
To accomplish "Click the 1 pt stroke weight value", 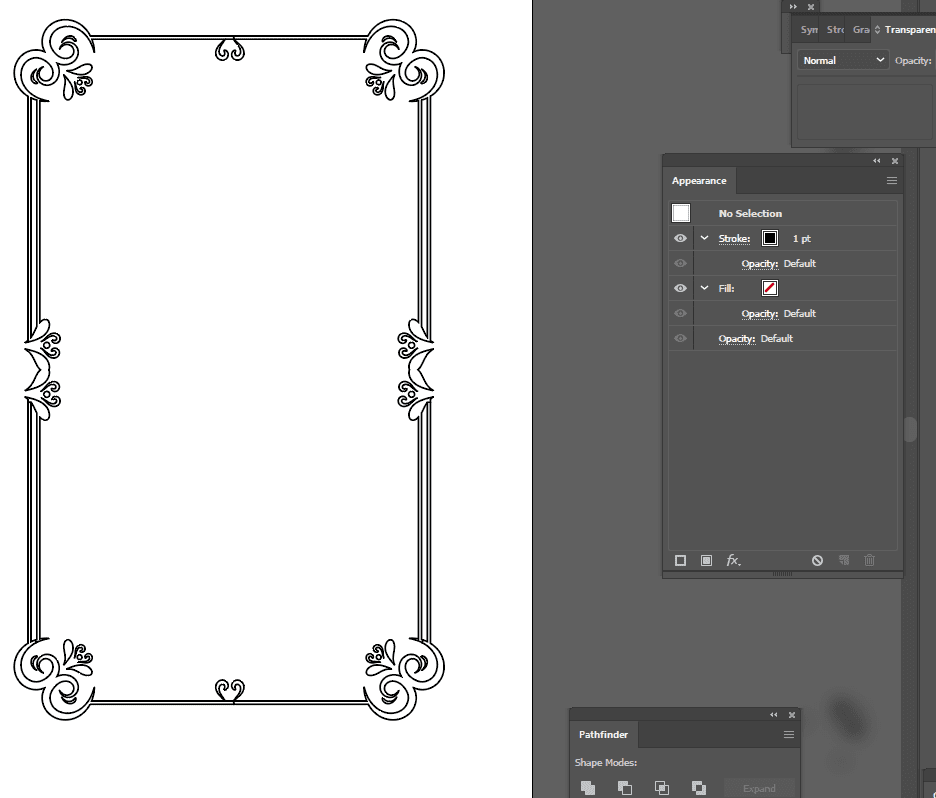I will pos(802,239).
